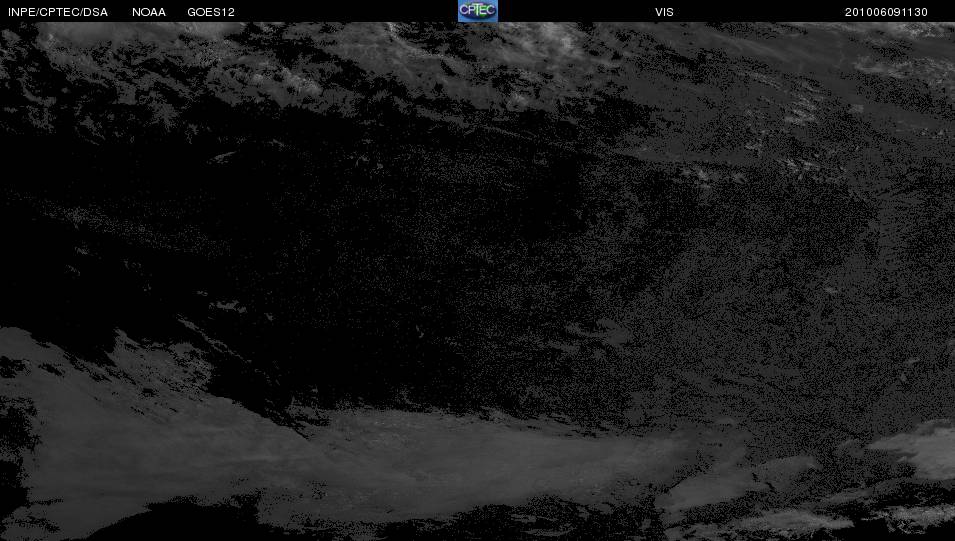The image size is (955, 541).
Task: Click the CPTEC logo in the header
Action: click(x=478, y=11)
